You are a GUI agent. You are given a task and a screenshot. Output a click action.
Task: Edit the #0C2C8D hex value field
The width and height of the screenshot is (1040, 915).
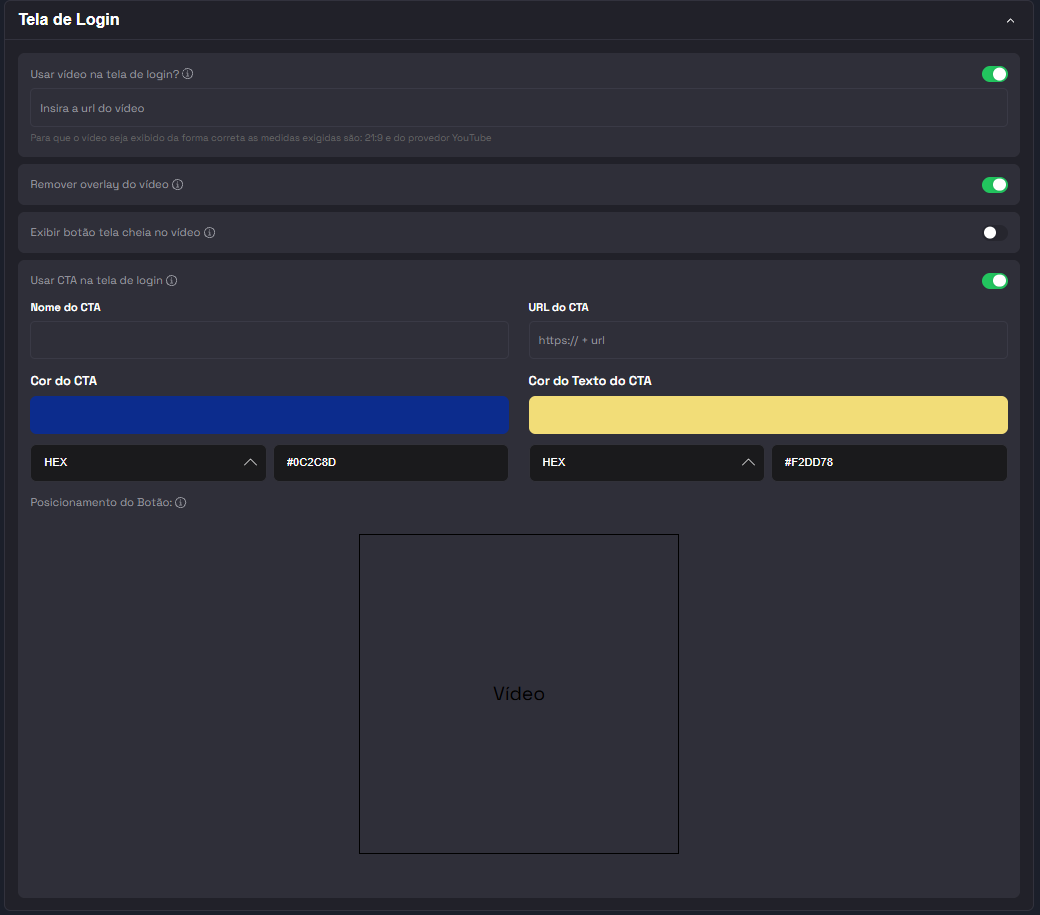pyautogui.click(x=390, y=463)
